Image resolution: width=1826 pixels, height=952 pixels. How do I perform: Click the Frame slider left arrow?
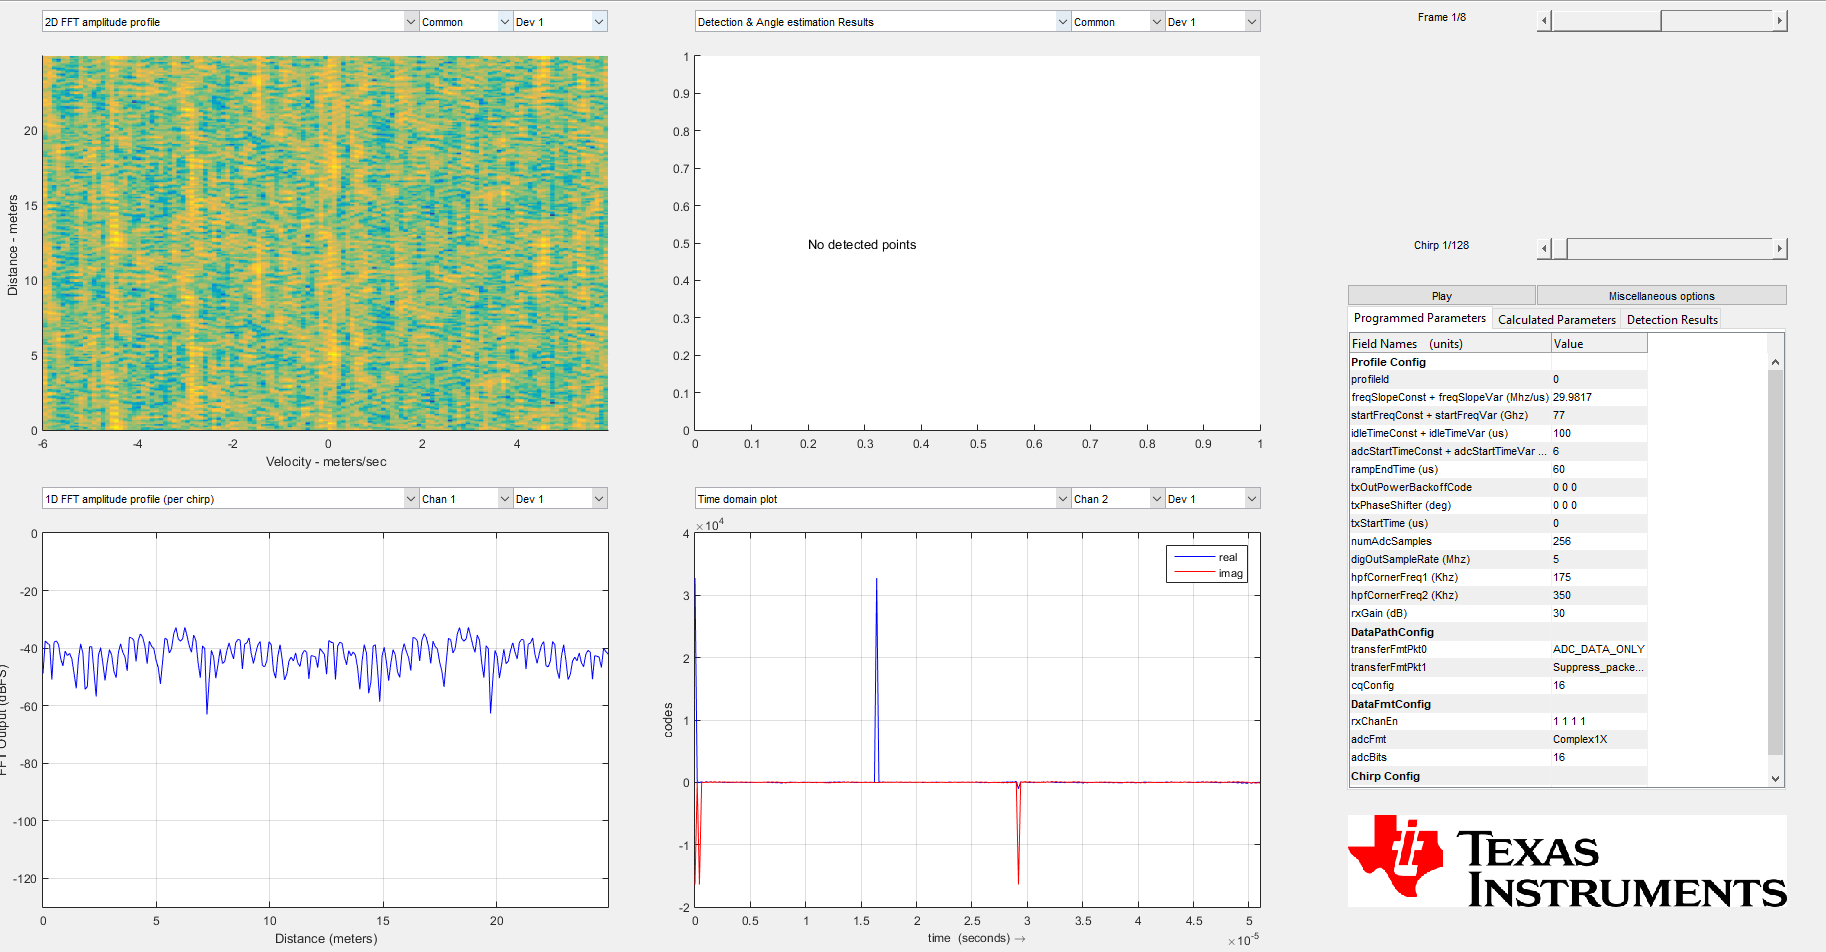tap(1544, 20)
